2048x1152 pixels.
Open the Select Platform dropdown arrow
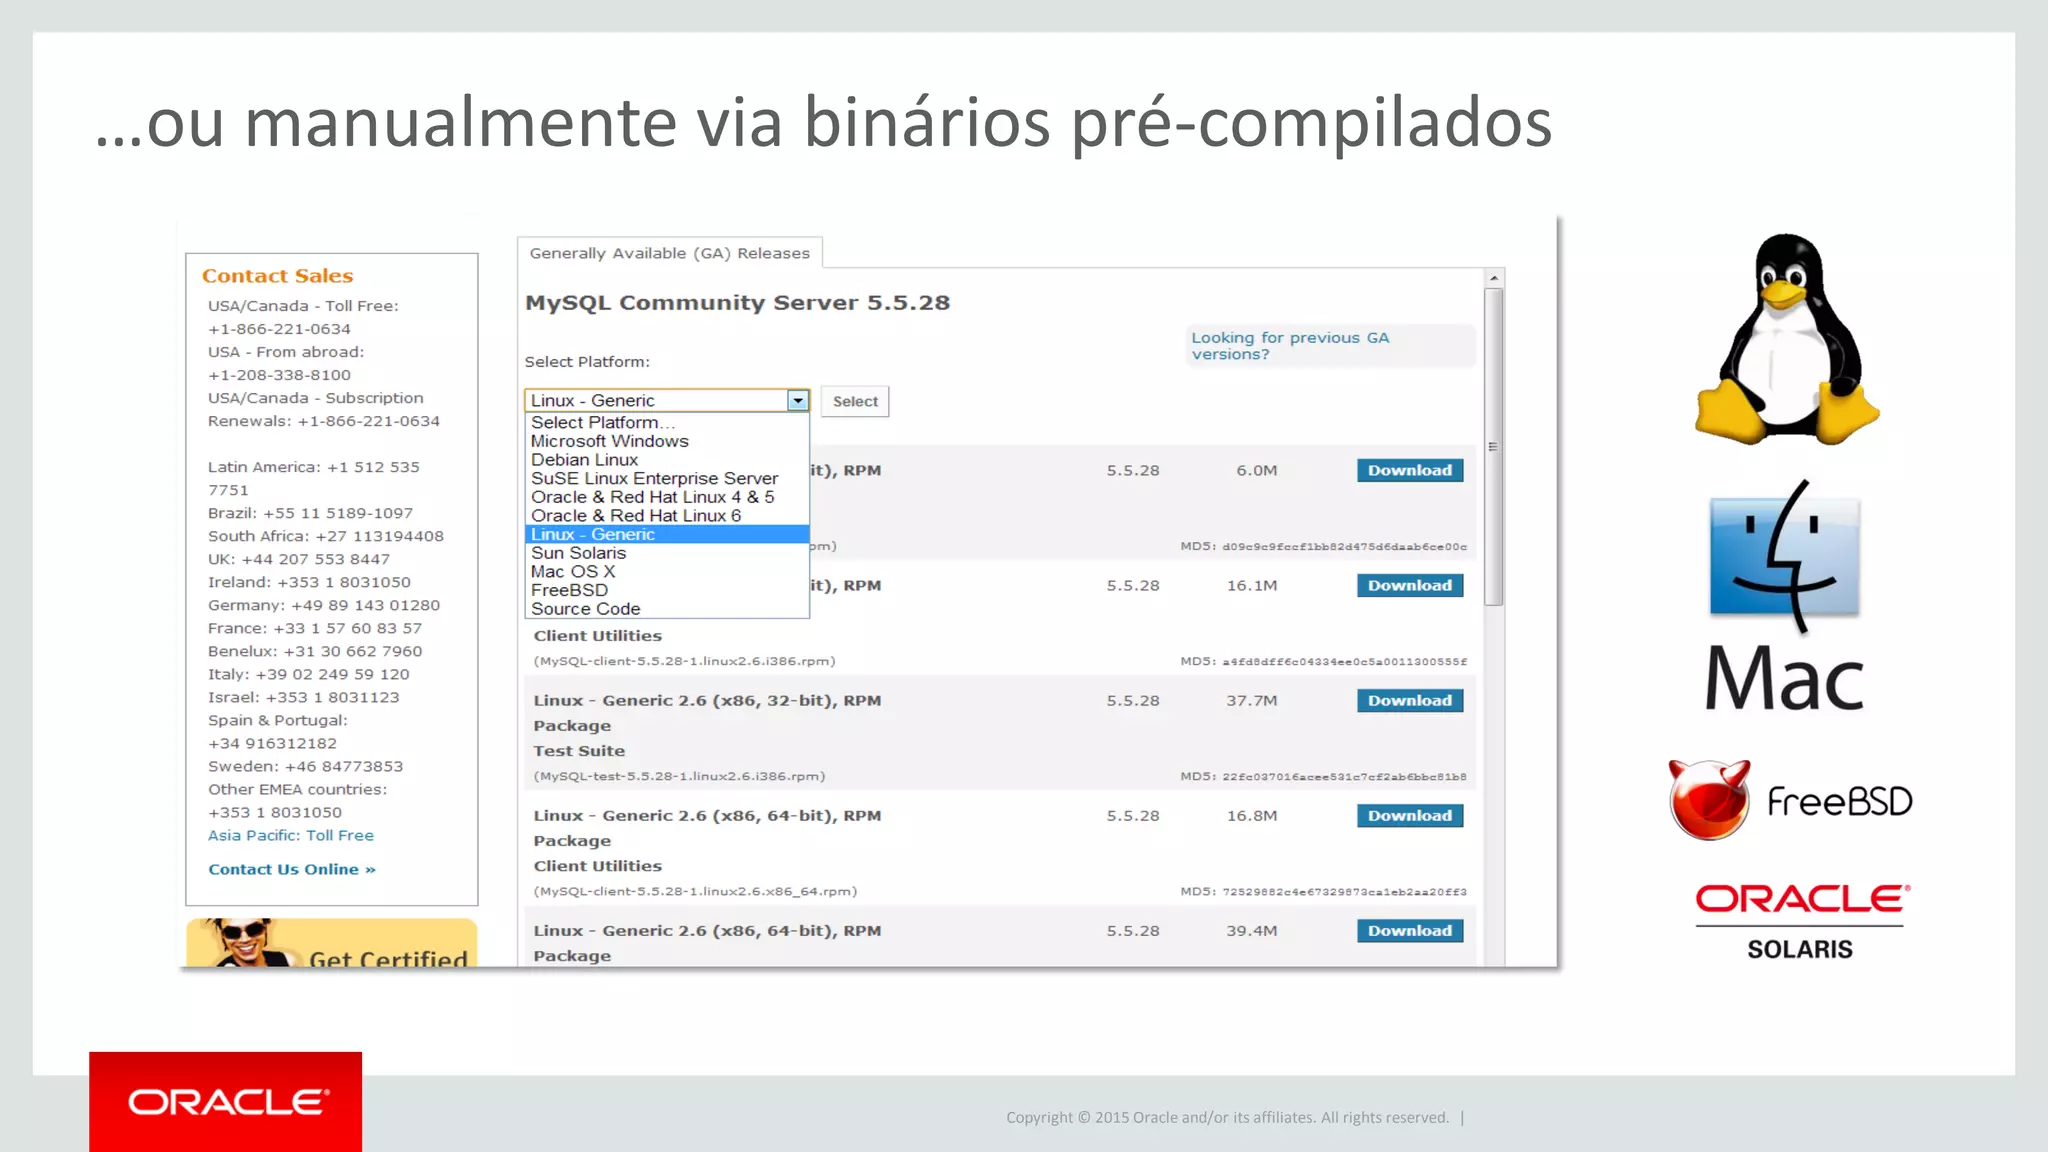797,401
